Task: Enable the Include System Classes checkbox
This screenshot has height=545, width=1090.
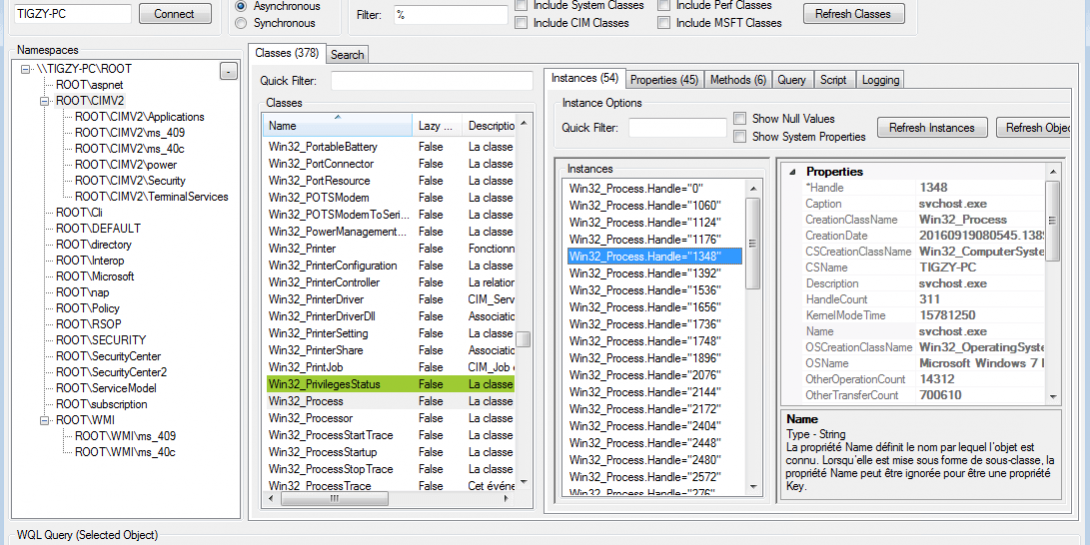Action: [521, 6]
